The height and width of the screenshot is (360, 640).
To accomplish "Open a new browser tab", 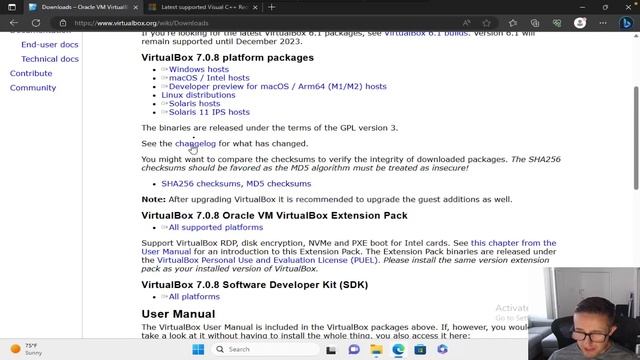I will (271, 7).
